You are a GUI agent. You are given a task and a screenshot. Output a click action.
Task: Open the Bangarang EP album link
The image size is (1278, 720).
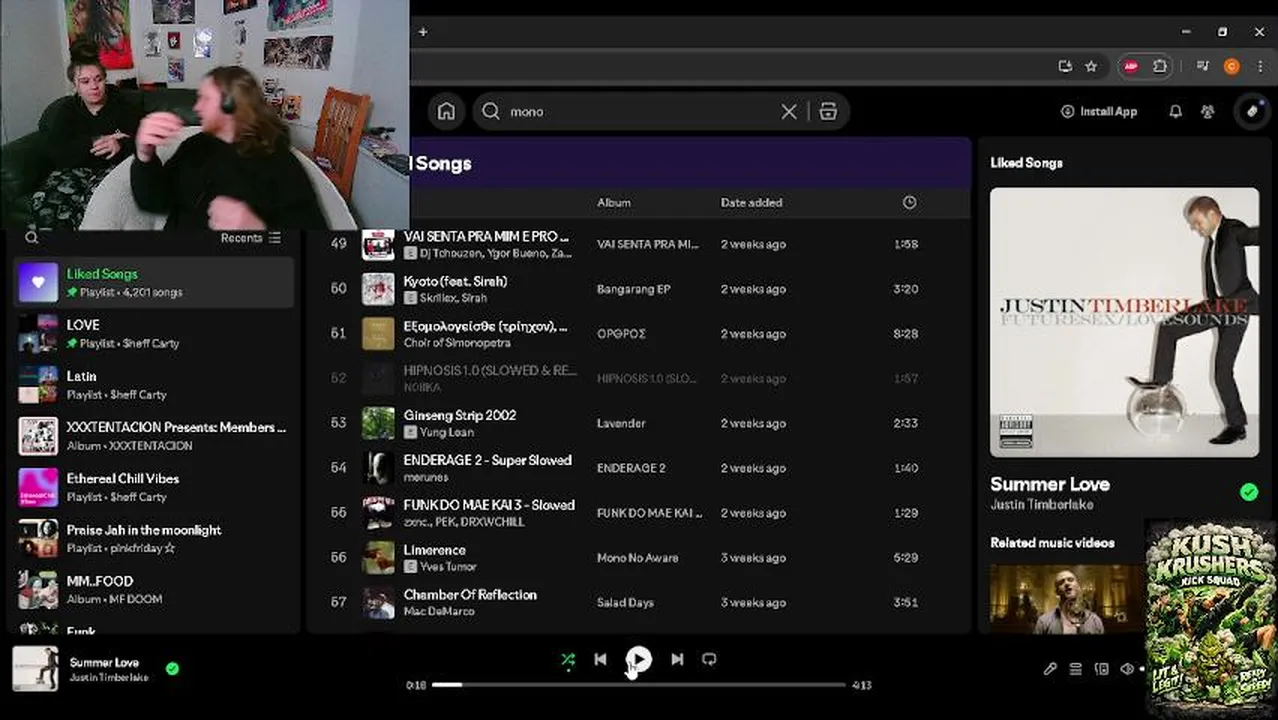click(633, 289)
